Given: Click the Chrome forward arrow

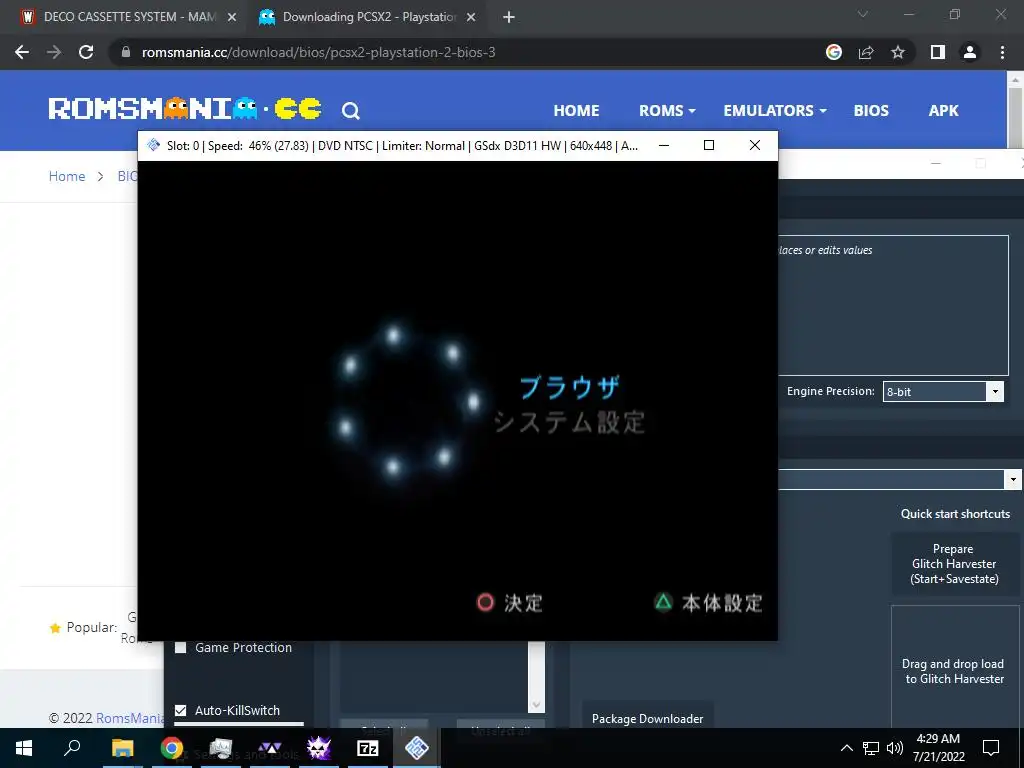Looking at the screenshot, I should 54,52.
